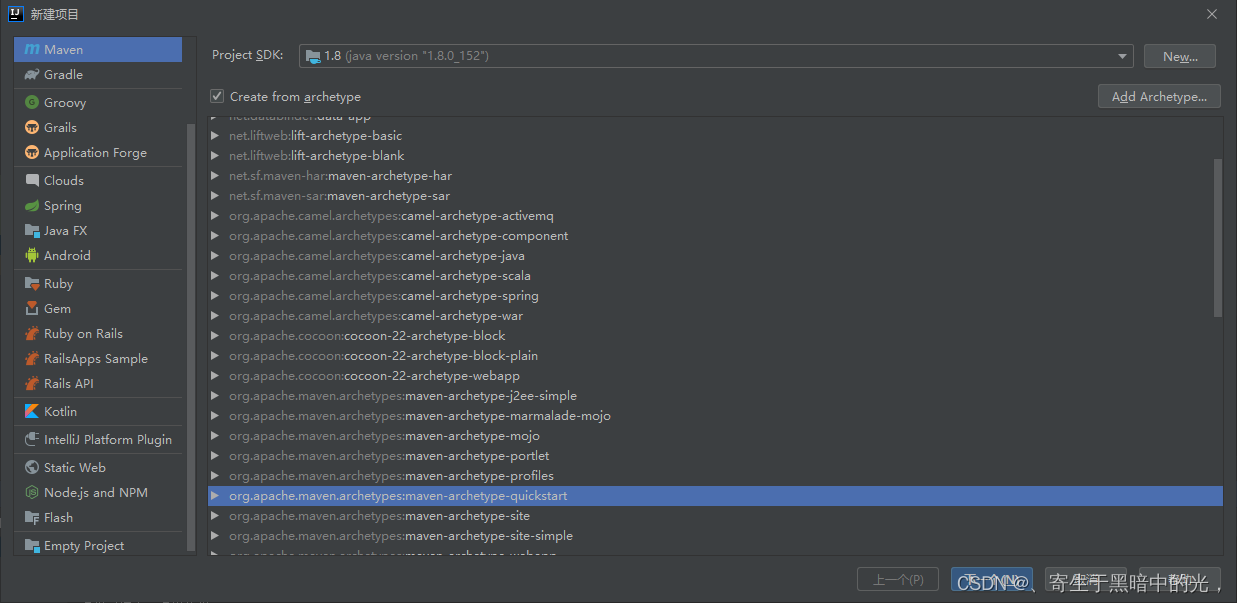The height and width of the screenshot is (603, 1237).
Task: Select maven-archetype-mojo row
Action: [715, 436]
